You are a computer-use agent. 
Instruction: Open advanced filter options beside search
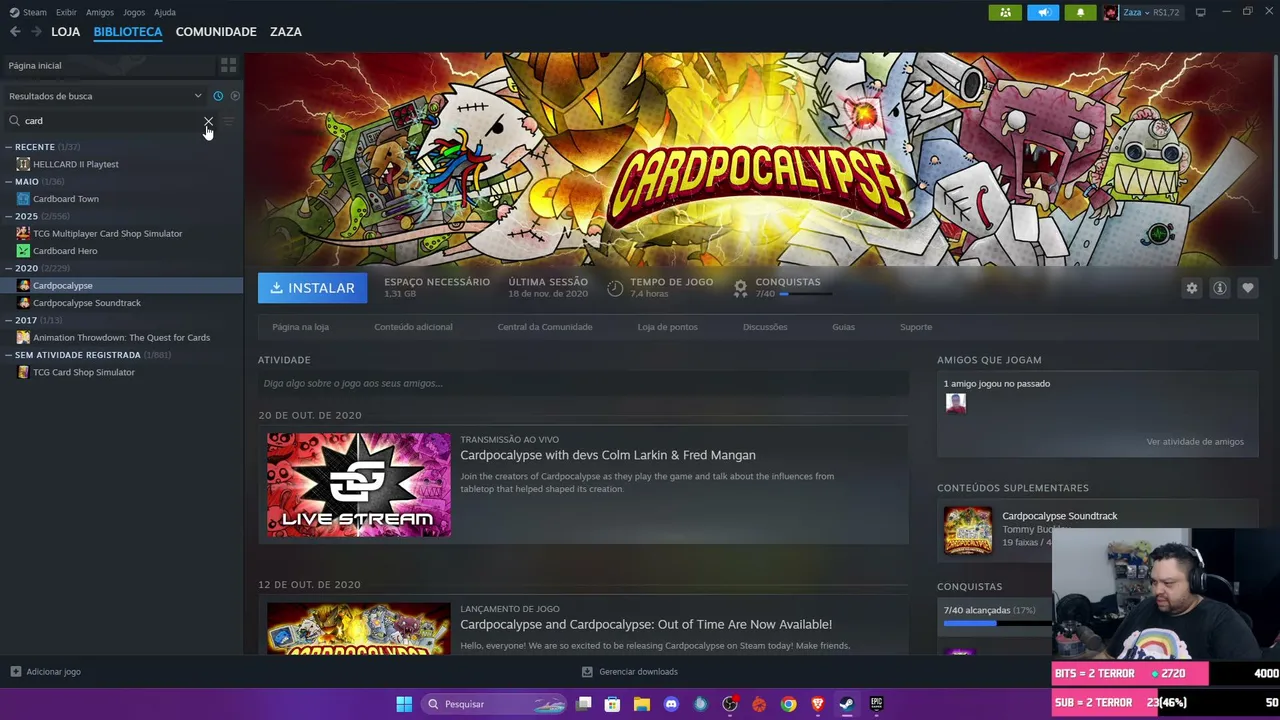229,121
